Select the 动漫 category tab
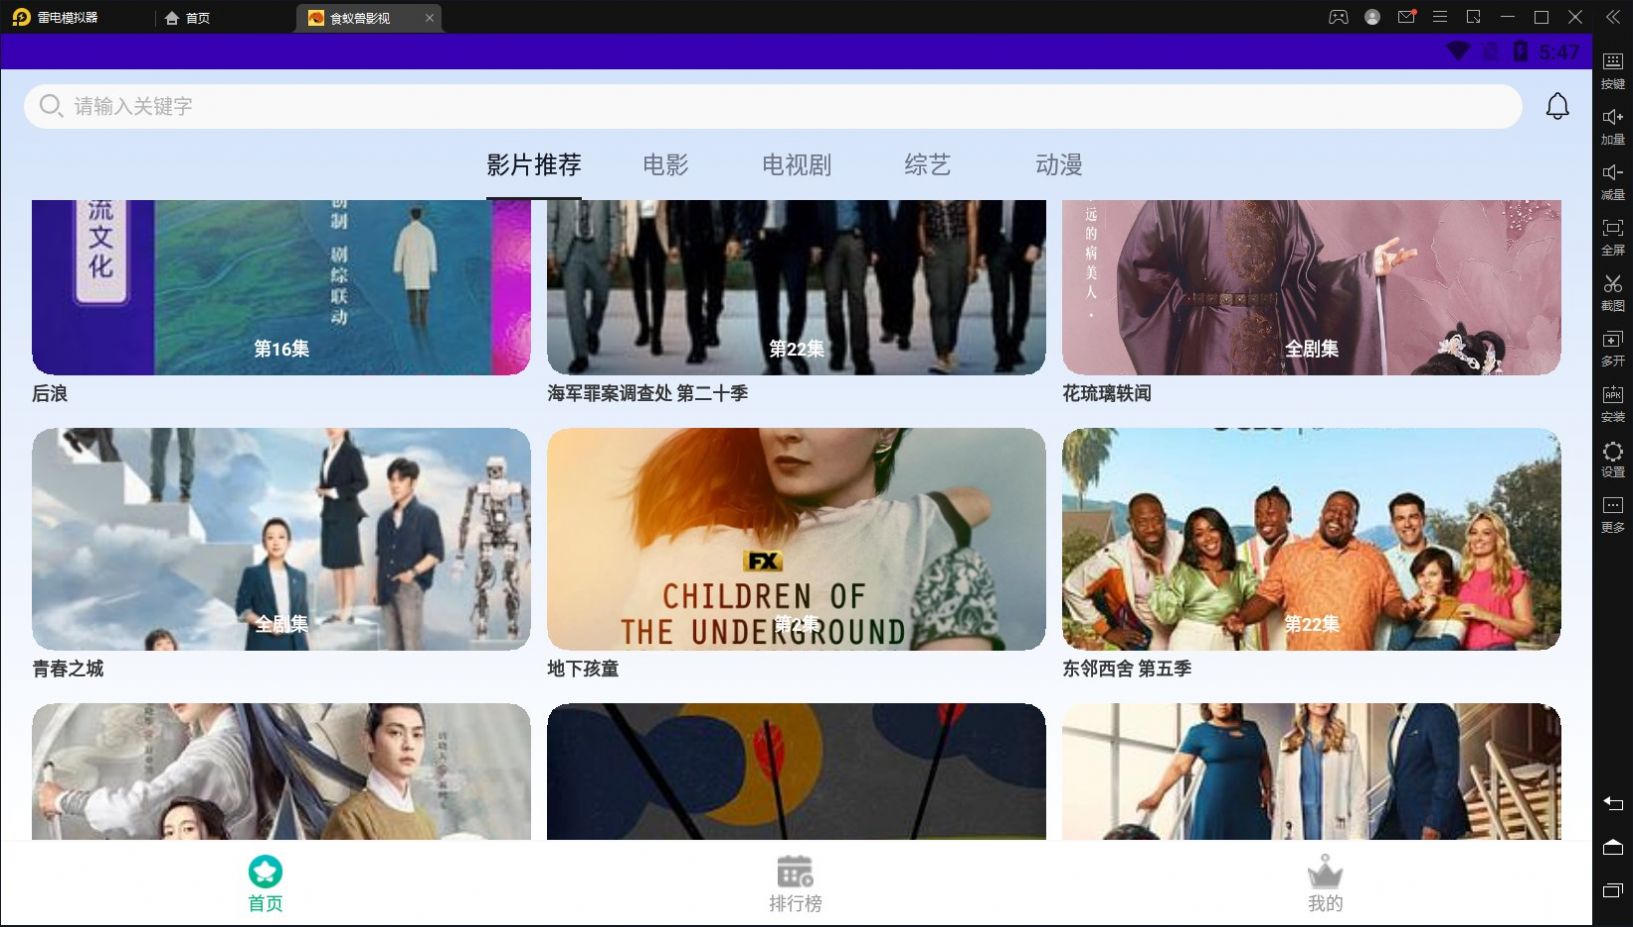The height and width of the screenshot is (927, 1633). 1058,165
